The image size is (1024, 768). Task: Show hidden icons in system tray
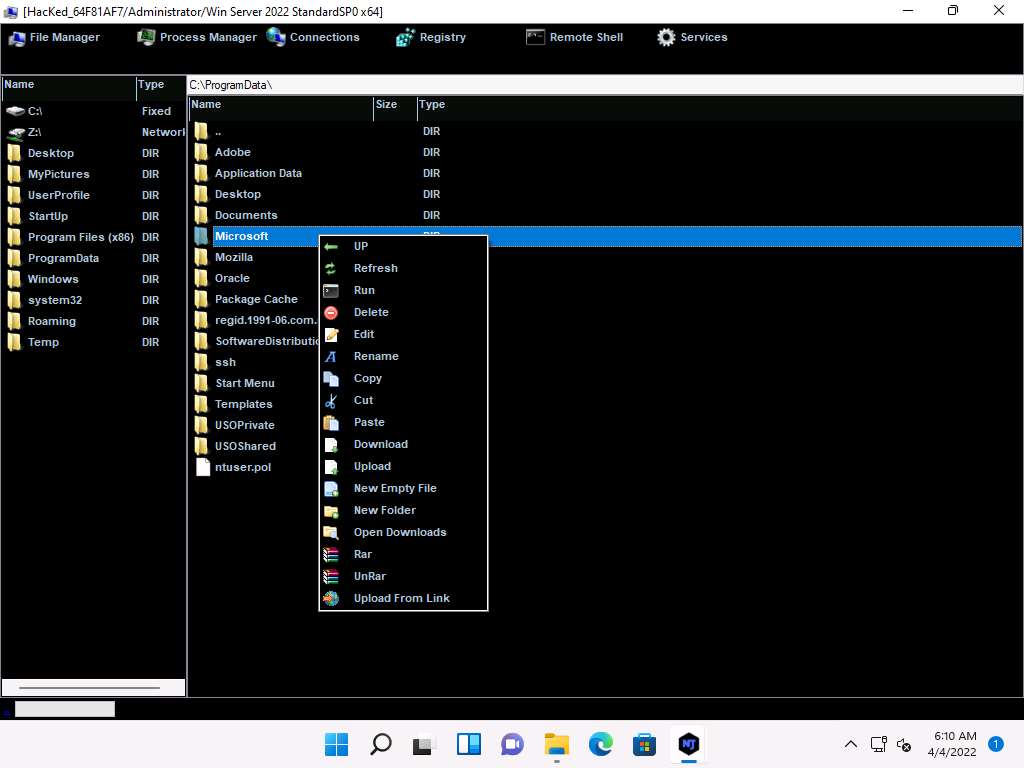pos(851,744)
